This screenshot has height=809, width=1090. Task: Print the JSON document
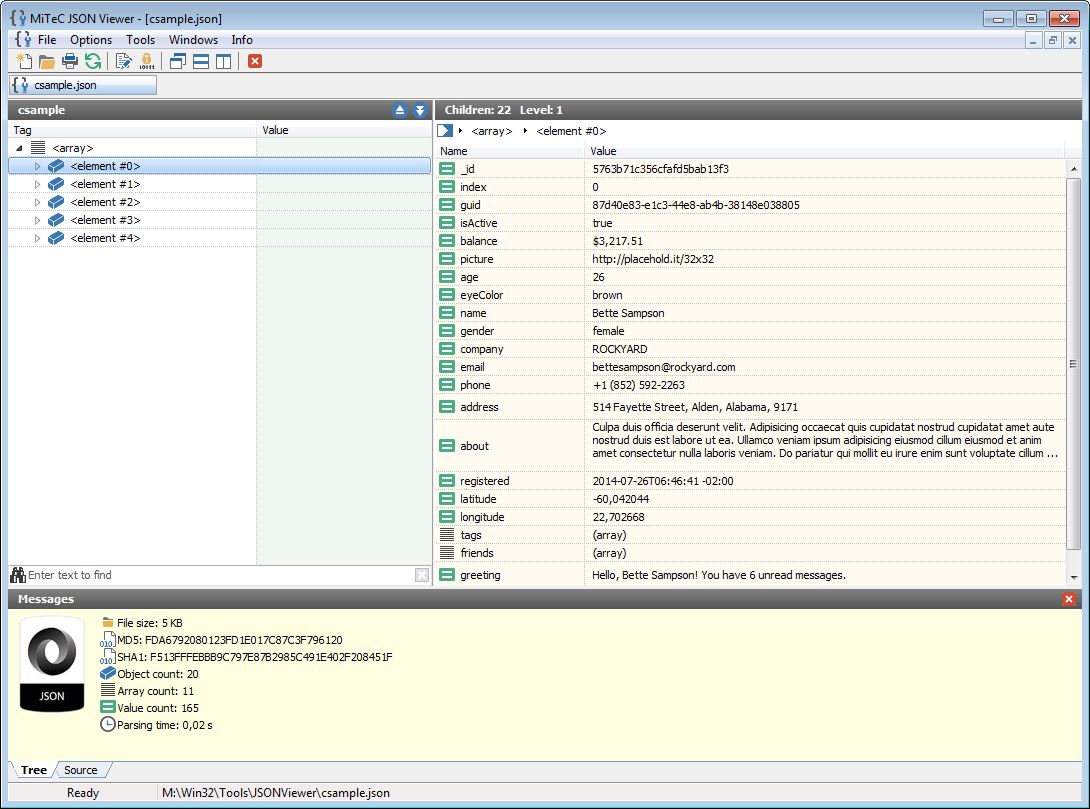coord(70,61)
